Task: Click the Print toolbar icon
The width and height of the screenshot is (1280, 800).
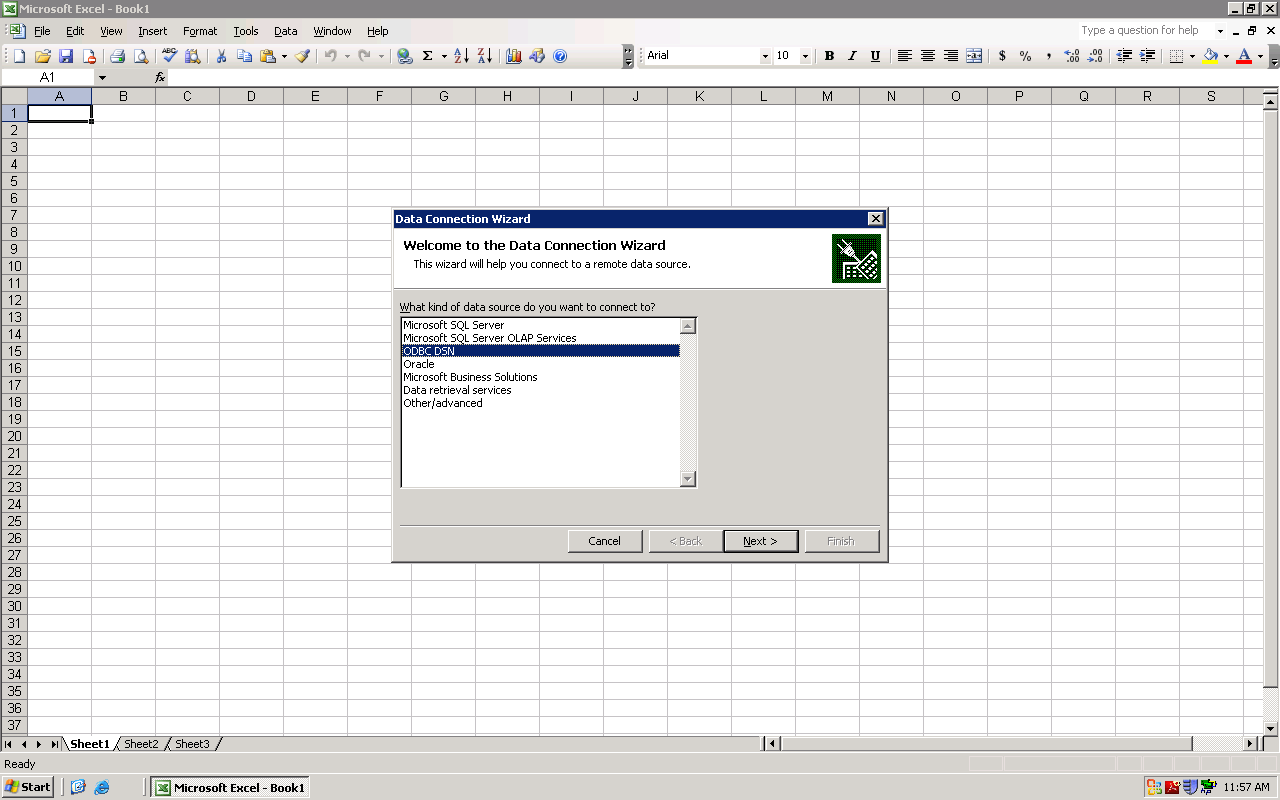Action: pos(117,56)
